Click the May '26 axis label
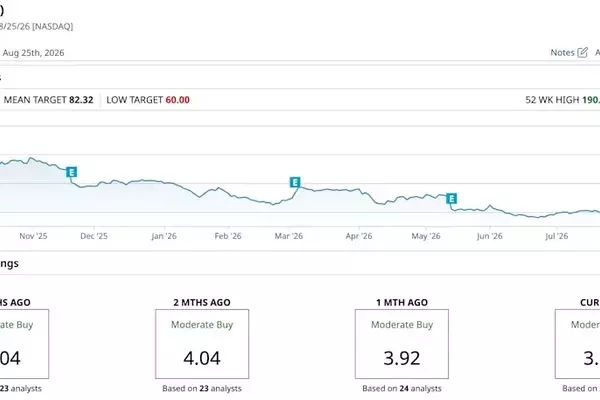Screen dimensions: 600x400 point(426,236)
